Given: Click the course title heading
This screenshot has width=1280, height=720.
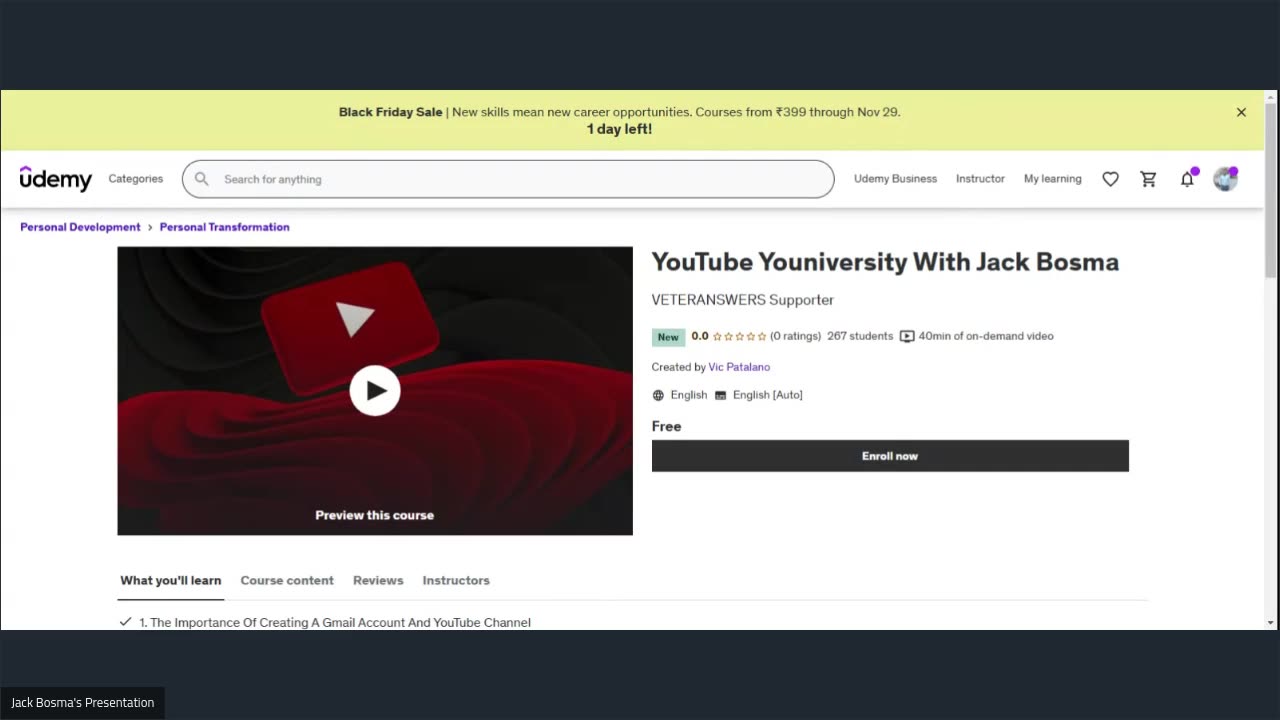Looking at the screenshot, I should [x=885, y=262].
